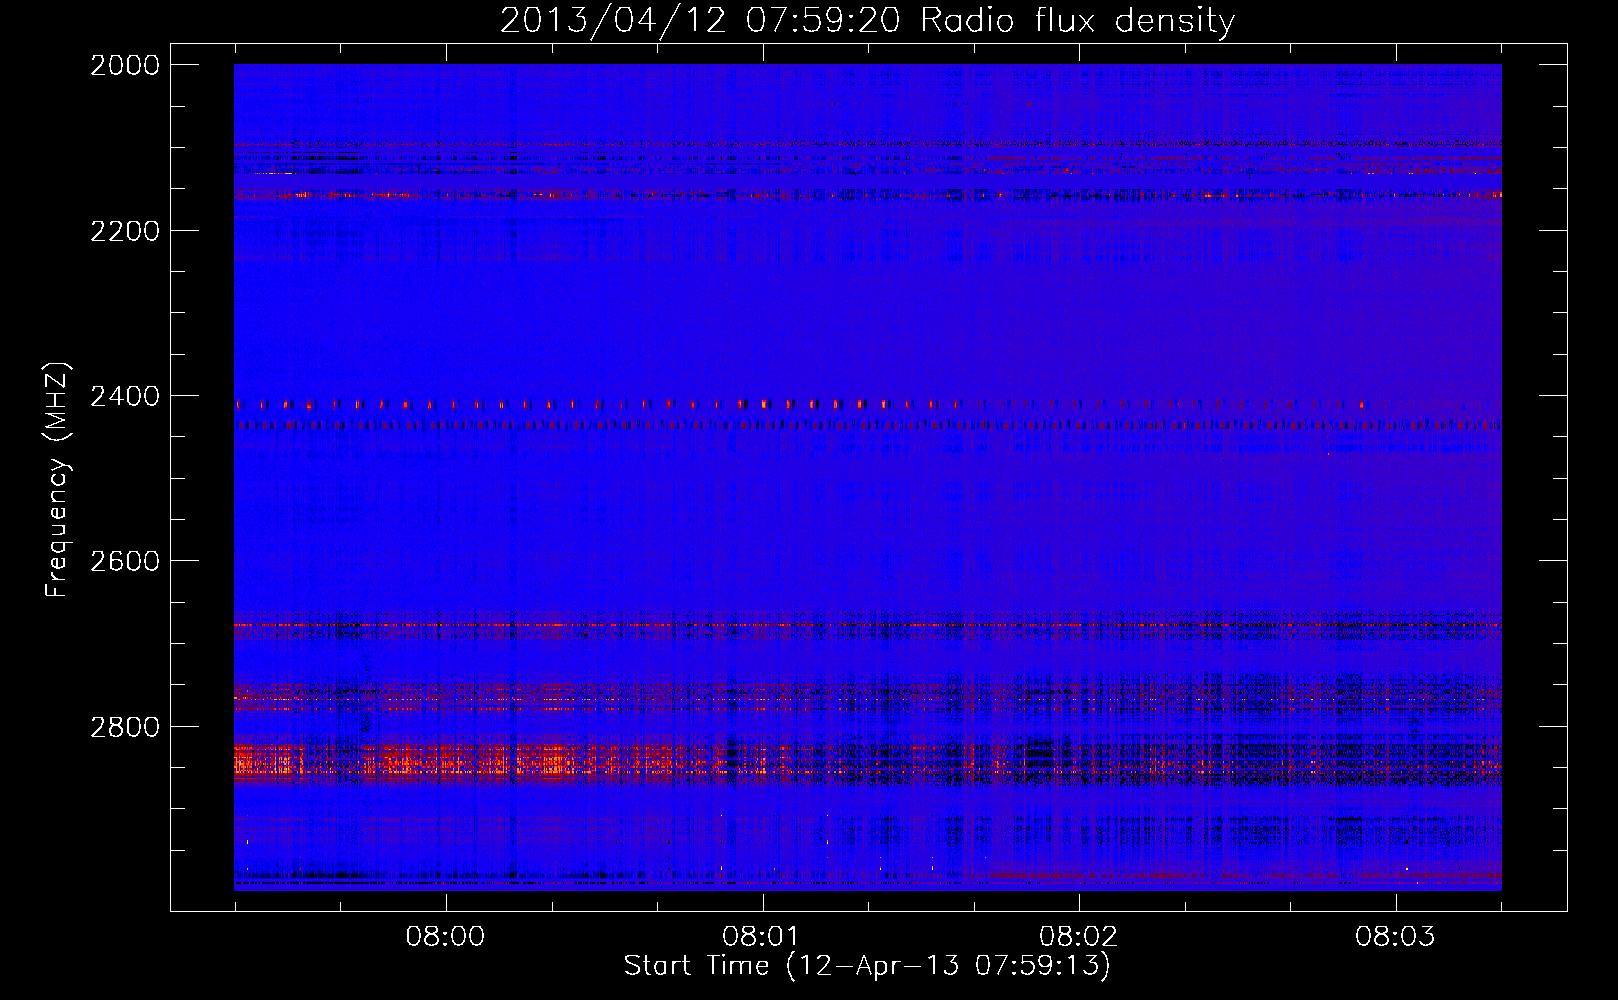
Task: Click the "Frequency (MHZ)" y-axis label
Action: pyautogui.click(x=58, y=479)
